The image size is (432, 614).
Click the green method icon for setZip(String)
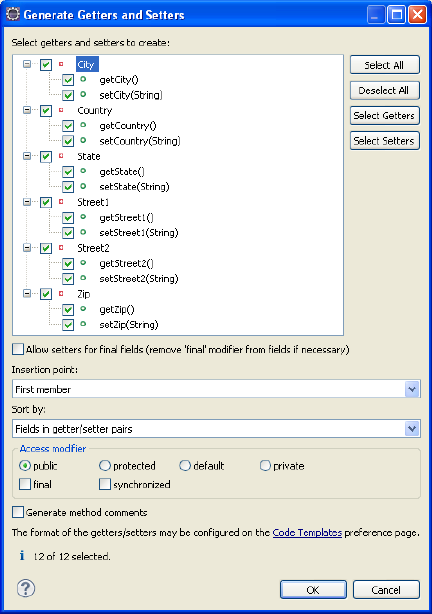click(83, 324)
